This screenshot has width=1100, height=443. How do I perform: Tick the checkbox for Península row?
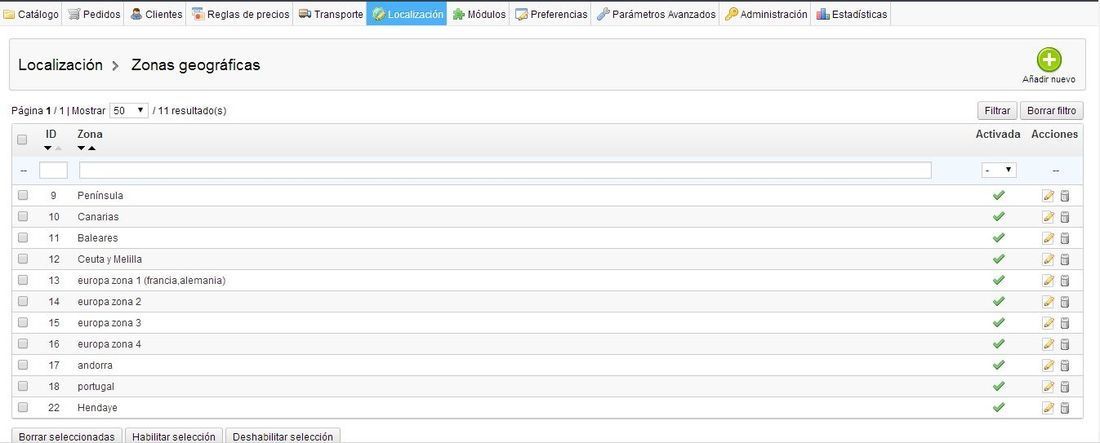tap(22, 195)
